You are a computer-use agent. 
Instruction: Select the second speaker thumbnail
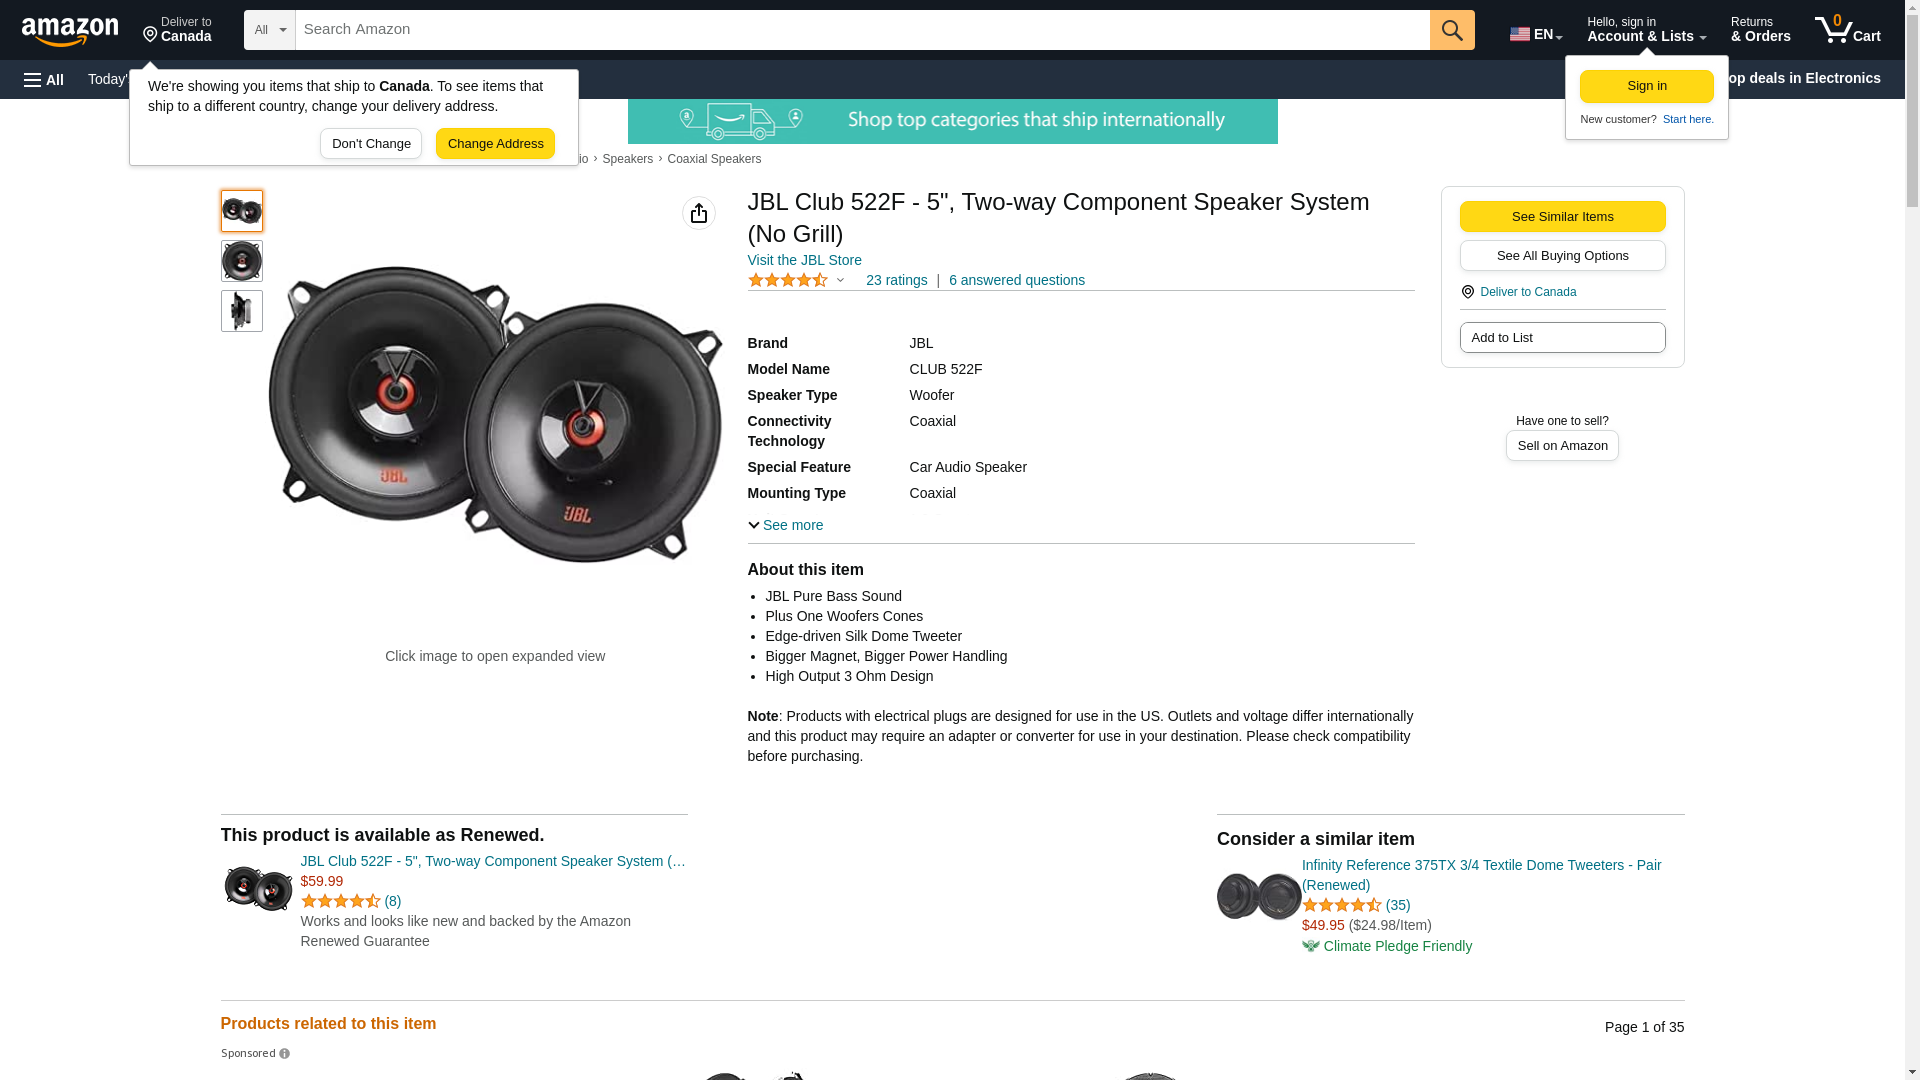click(241, 261)
